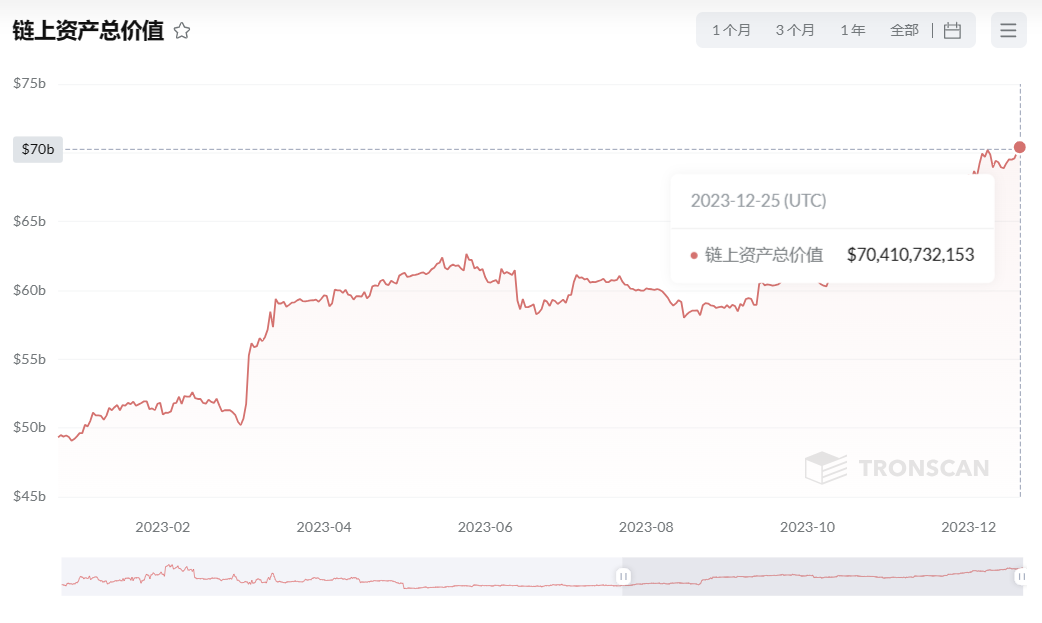This screenshot has width=1042, height=623.
Task: Select the 1个月 time range
Action: [731, 30]
